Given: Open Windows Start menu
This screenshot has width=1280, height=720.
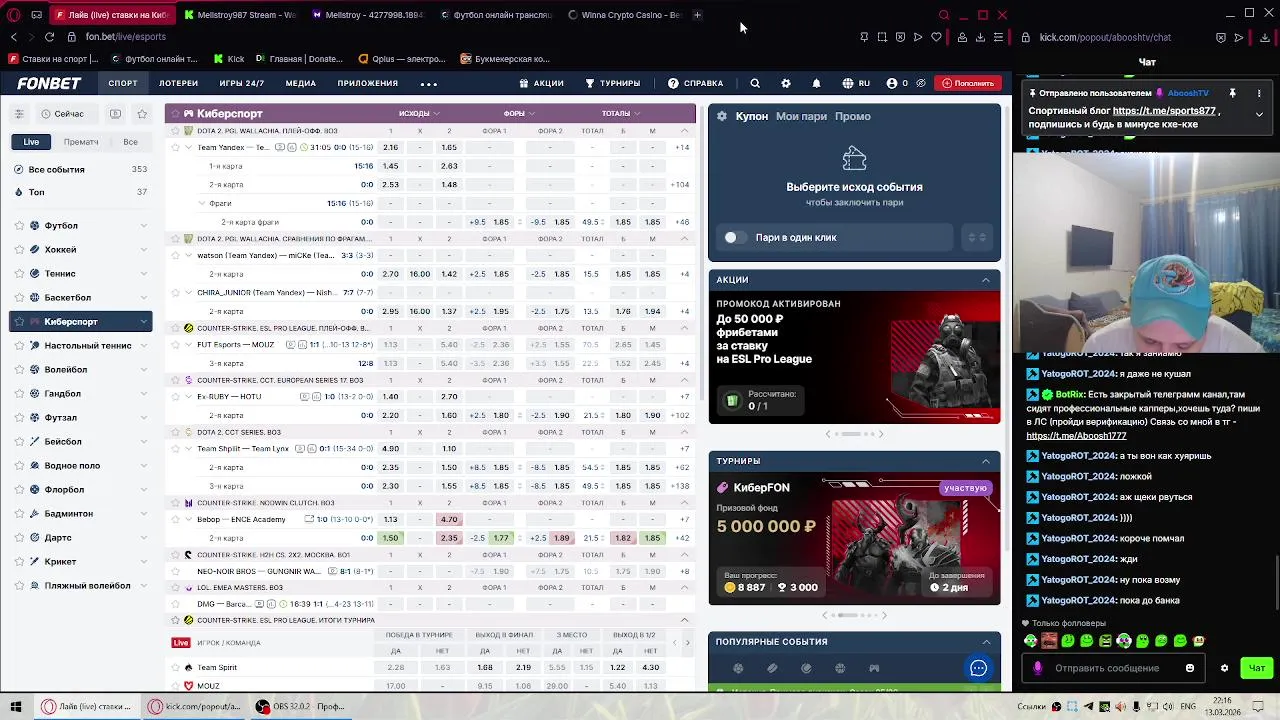Looking at the screenshot, I should pos(16,706).
